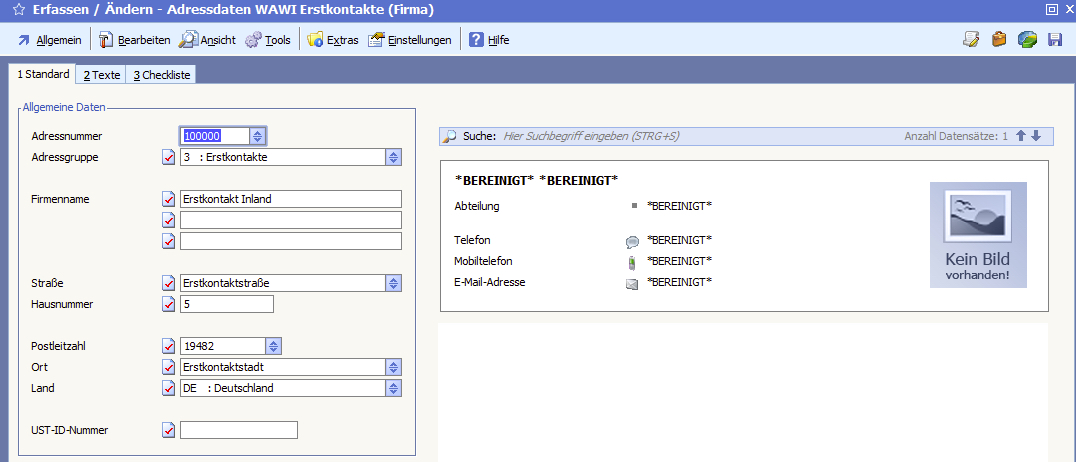This screenshot has width=1076, height=462.
Task: Click the pie chart statistics icon
Action: [1027, 40]
